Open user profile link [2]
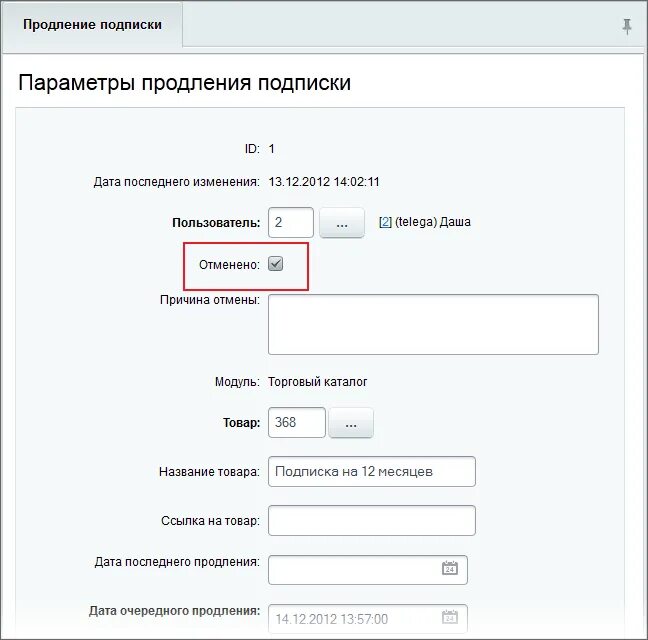 pyautogui.click(x=385, y=222)
